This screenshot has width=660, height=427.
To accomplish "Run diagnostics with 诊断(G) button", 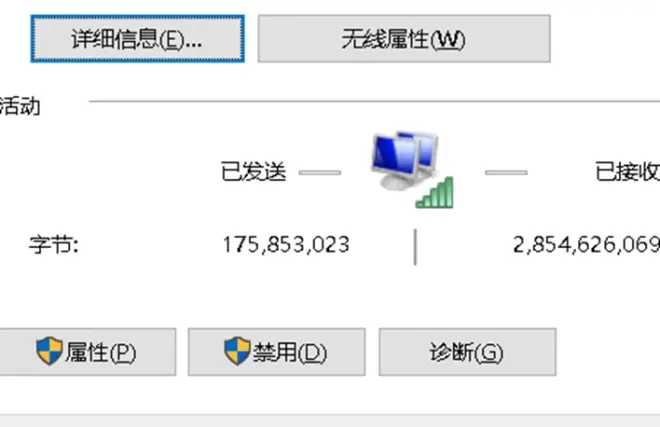I will click(468, 352).
